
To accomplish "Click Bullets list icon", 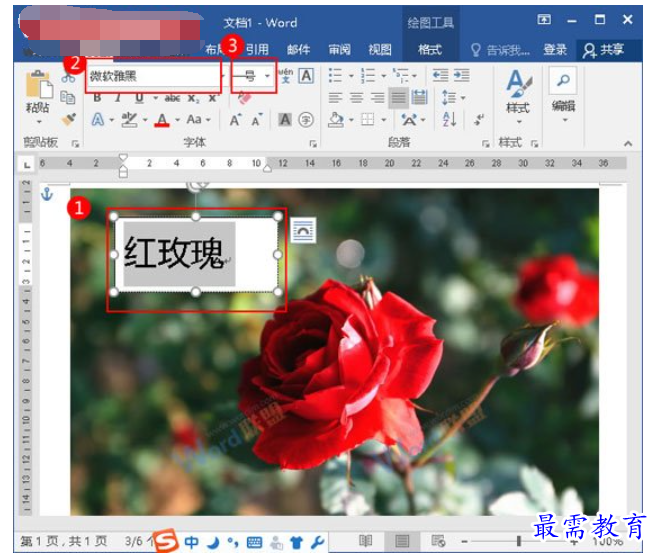I will click(x=335, y=76).
